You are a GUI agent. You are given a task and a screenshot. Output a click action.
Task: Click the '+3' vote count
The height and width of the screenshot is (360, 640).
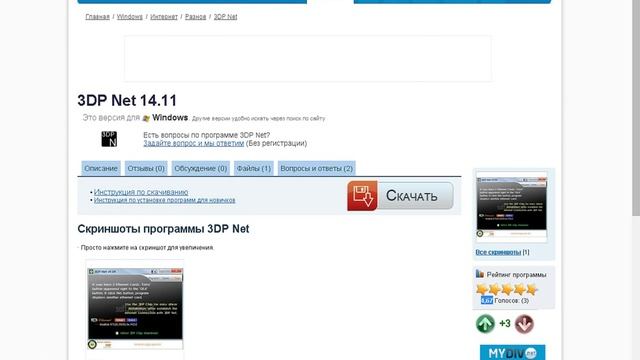pyautogui.click(x=505, y=324)
